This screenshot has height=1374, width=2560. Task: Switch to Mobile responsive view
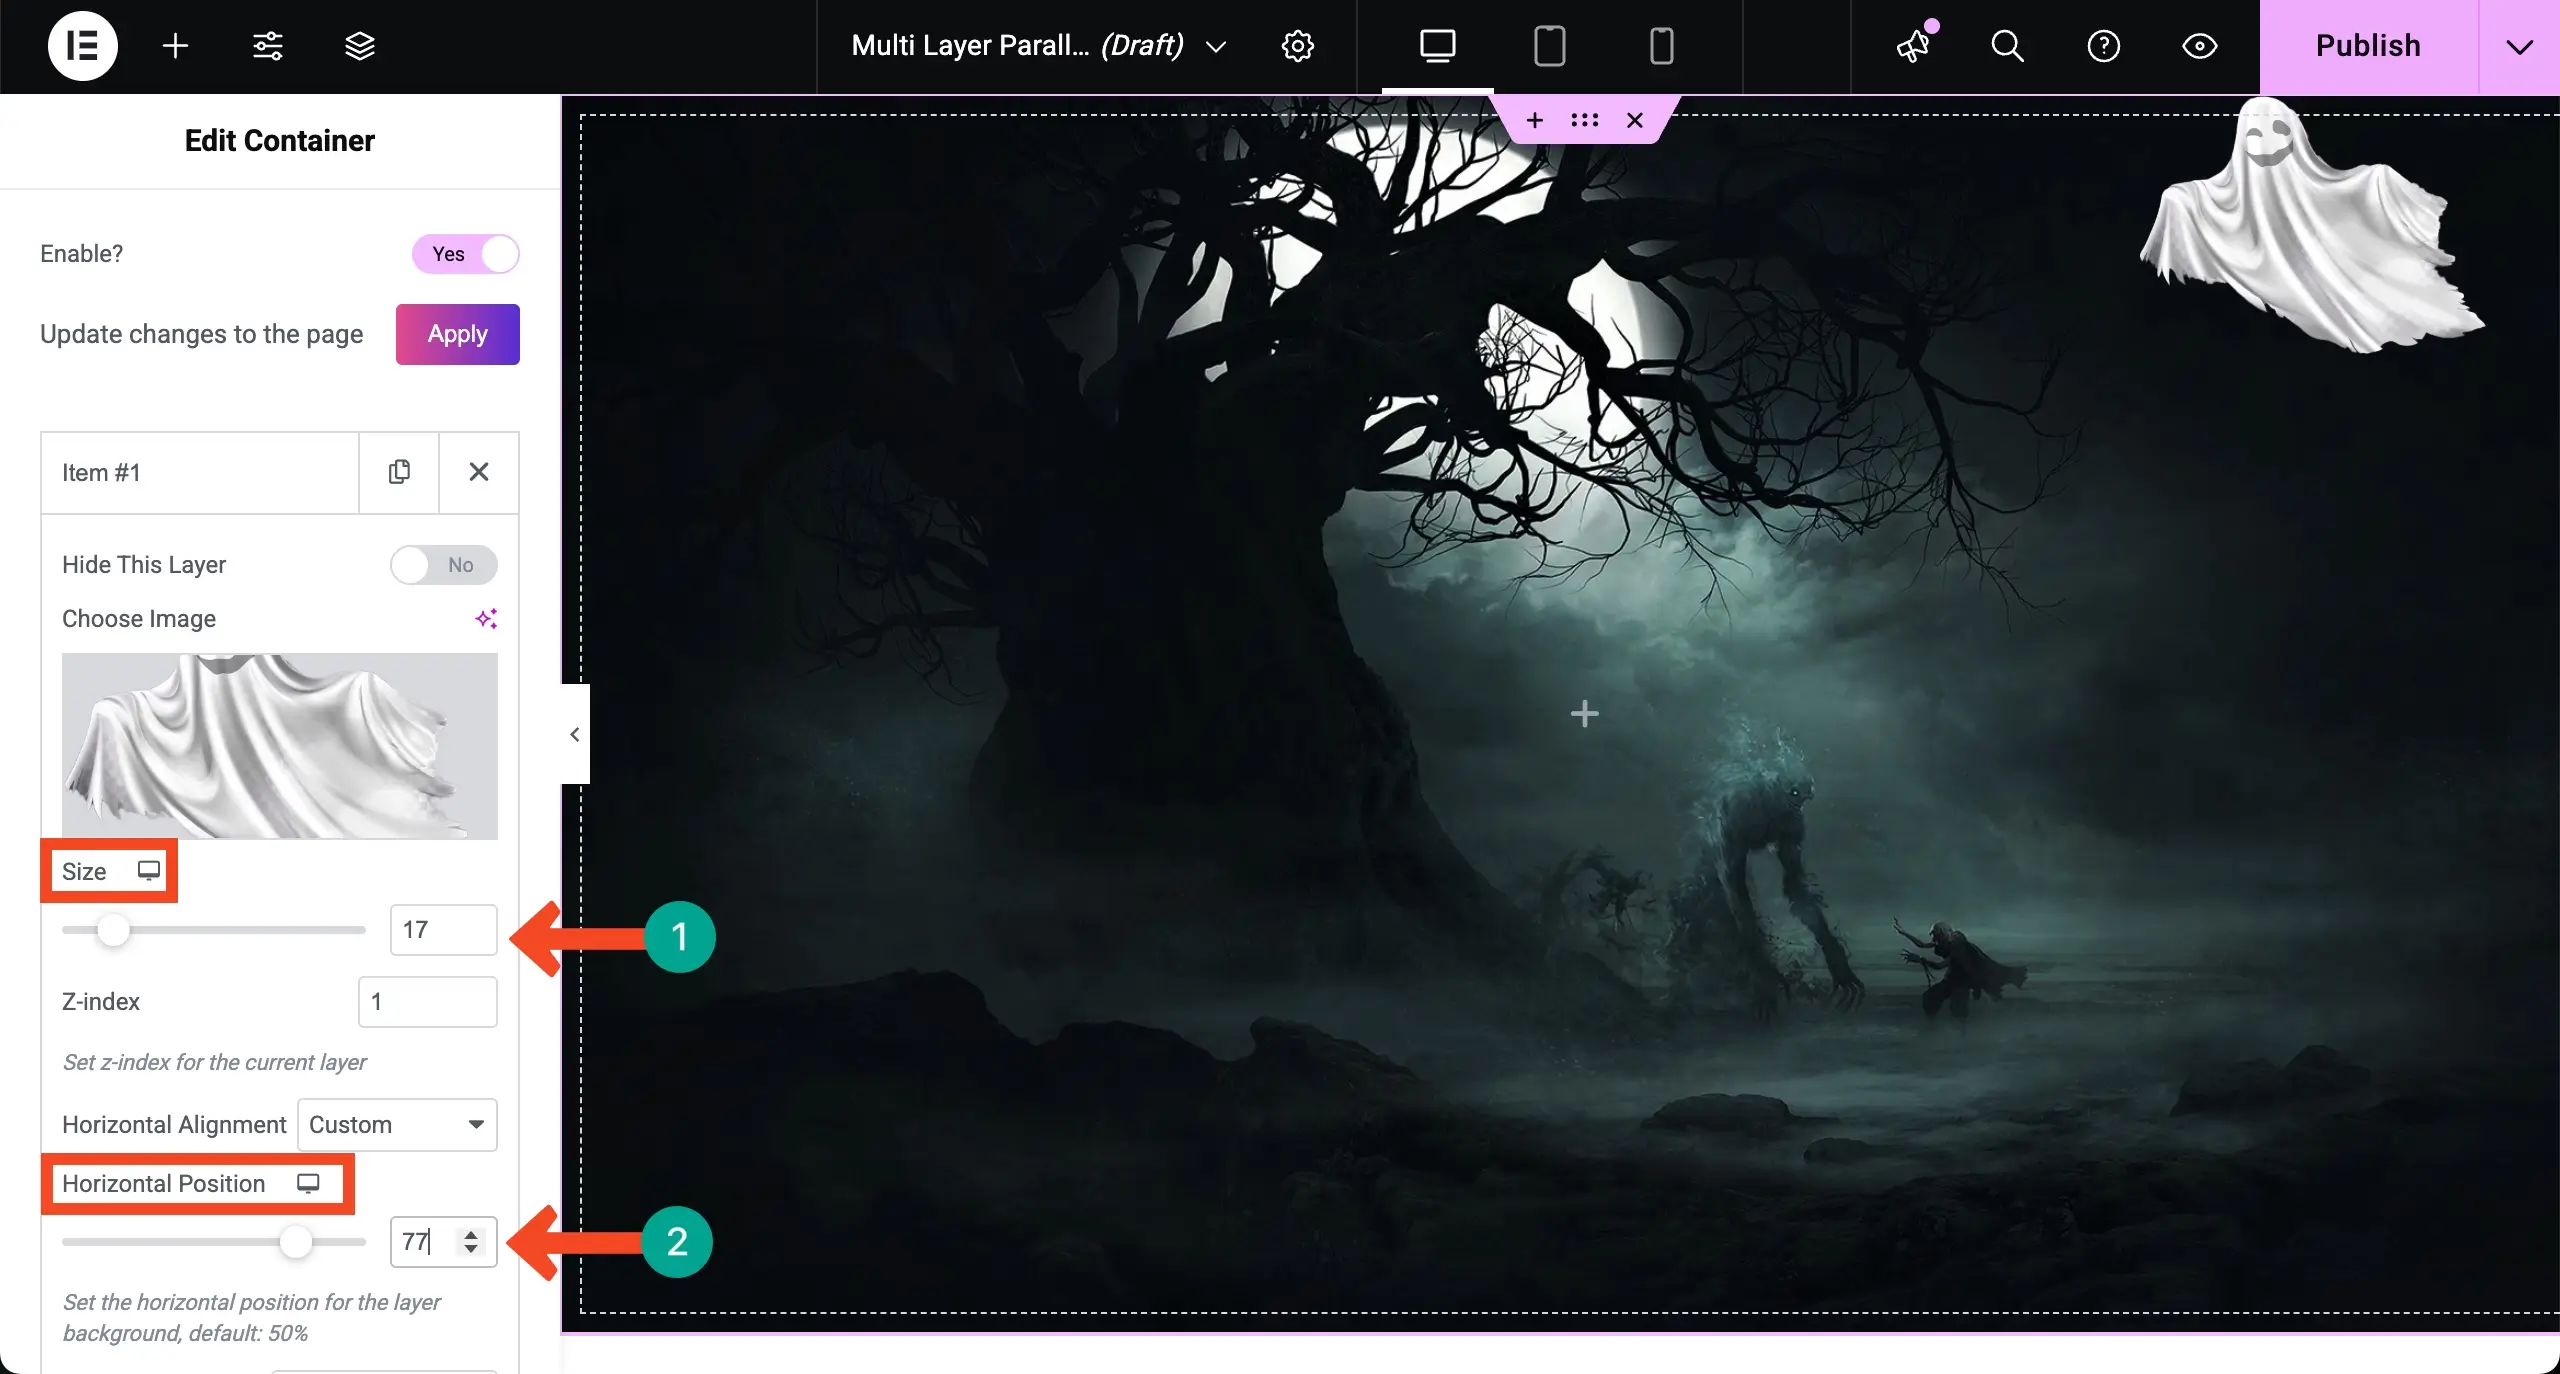click(1661, 46)
